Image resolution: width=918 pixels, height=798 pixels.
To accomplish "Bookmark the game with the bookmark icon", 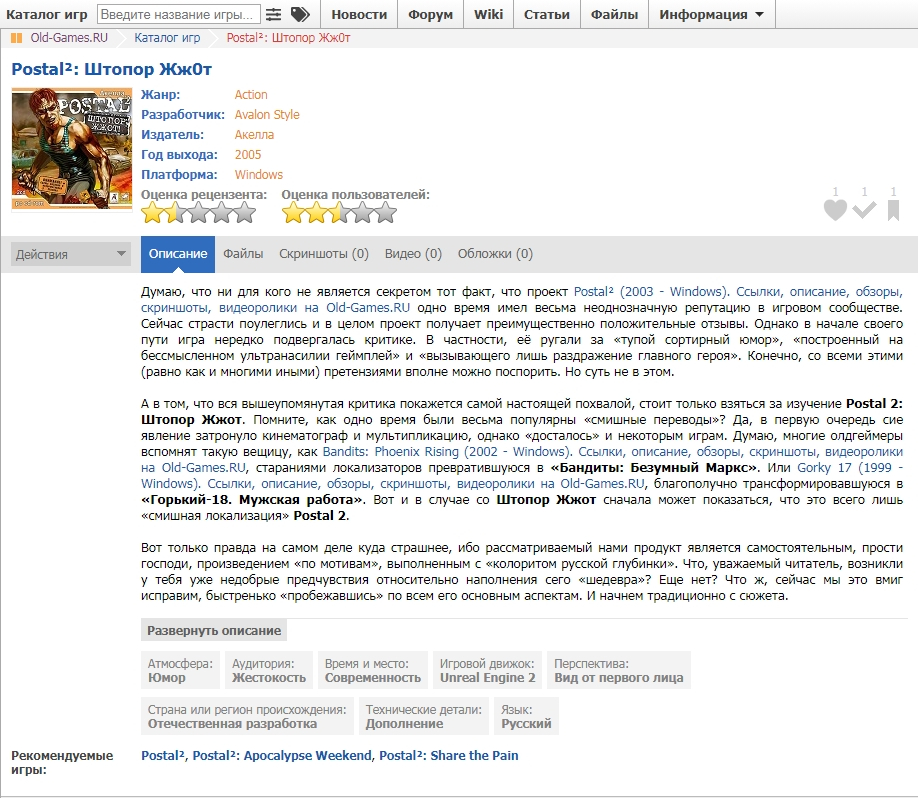I will [893, 210].
